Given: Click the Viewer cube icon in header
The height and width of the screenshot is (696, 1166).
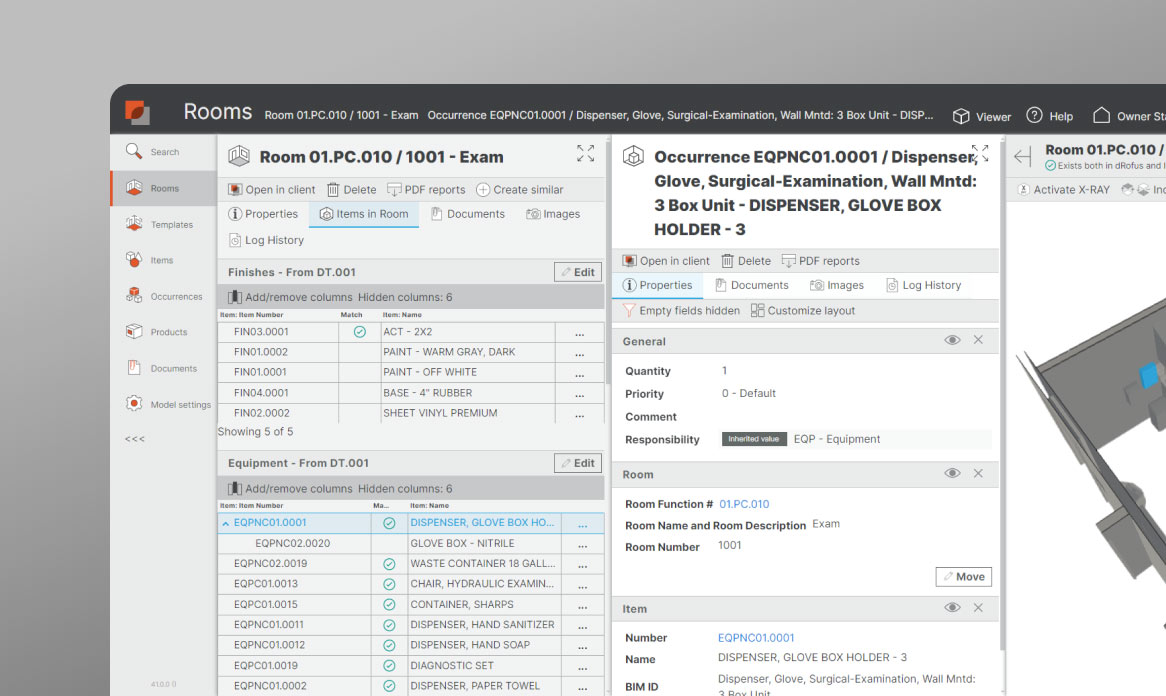Looking at the screenshot, I should click(961, 116).
